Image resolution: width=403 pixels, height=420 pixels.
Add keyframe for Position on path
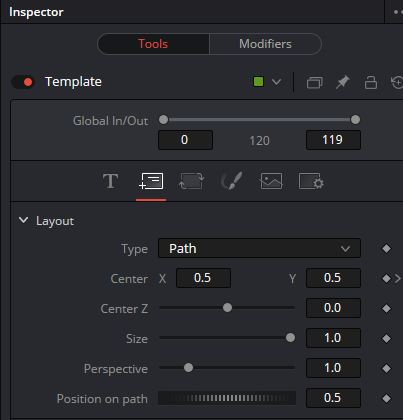tap(386, 398)
